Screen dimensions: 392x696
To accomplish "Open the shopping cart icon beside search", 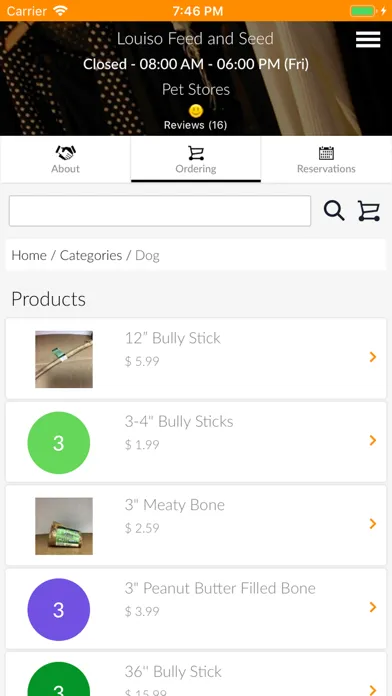I will click(x=369, y=210).
